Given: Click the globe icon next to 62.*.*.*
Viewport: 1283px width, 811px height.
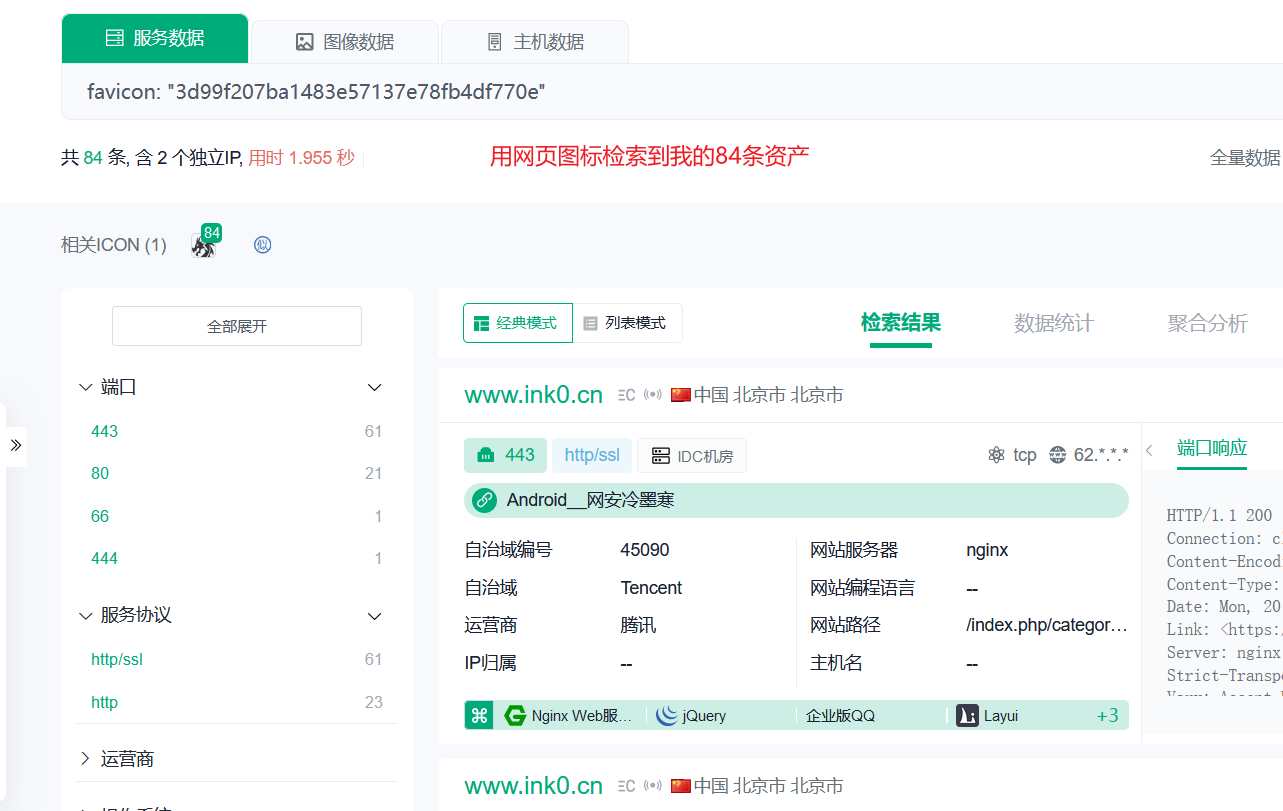Looking at the screenshot, I should (1057, 454).
